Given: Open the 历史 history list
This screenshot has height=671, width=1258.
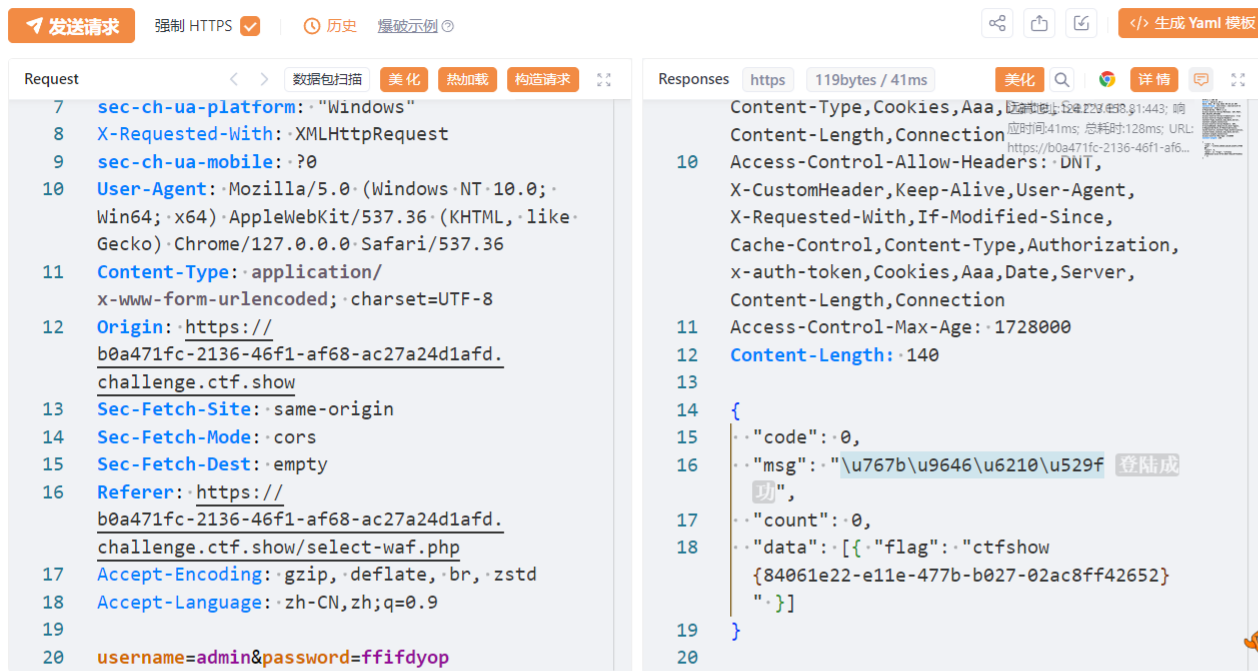Looking at the screenshot, I should click(330, 26).
